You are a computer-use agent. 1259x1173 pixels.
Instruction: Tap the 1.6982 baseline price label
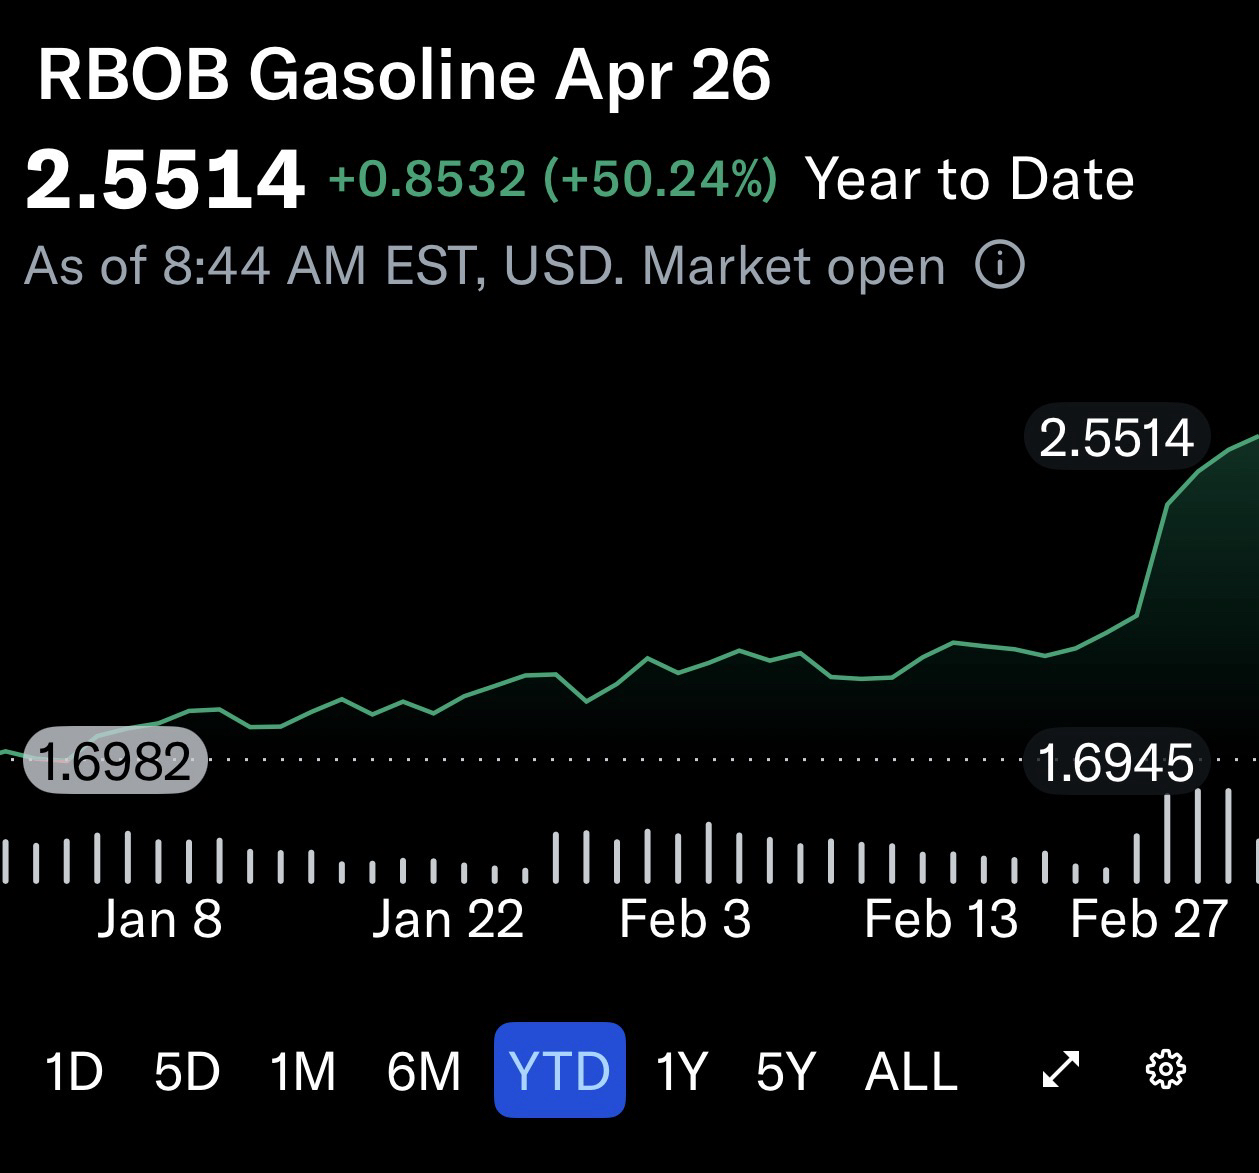point(115,763)
